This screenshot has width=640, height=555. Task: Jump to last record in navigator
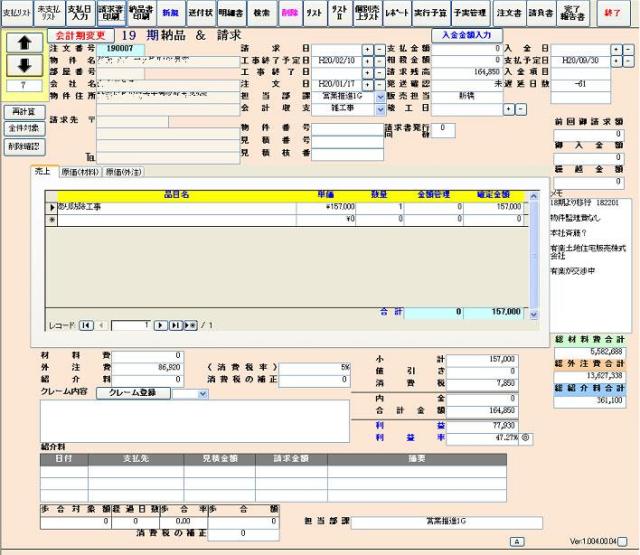click(176, 325)
